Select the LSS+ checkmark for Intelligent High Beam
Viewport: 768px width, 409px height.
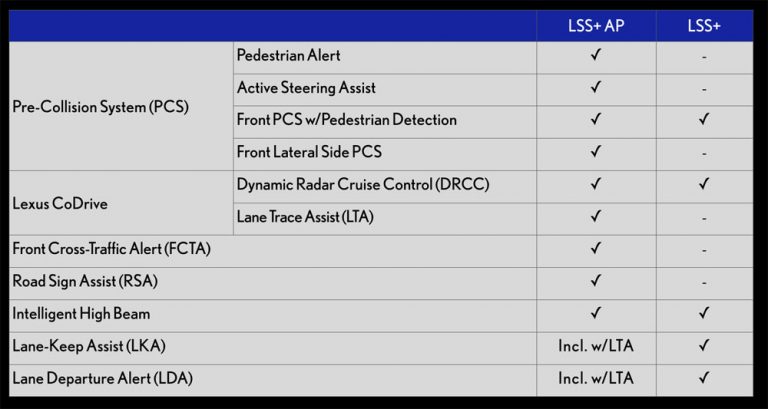pos(704,314)
